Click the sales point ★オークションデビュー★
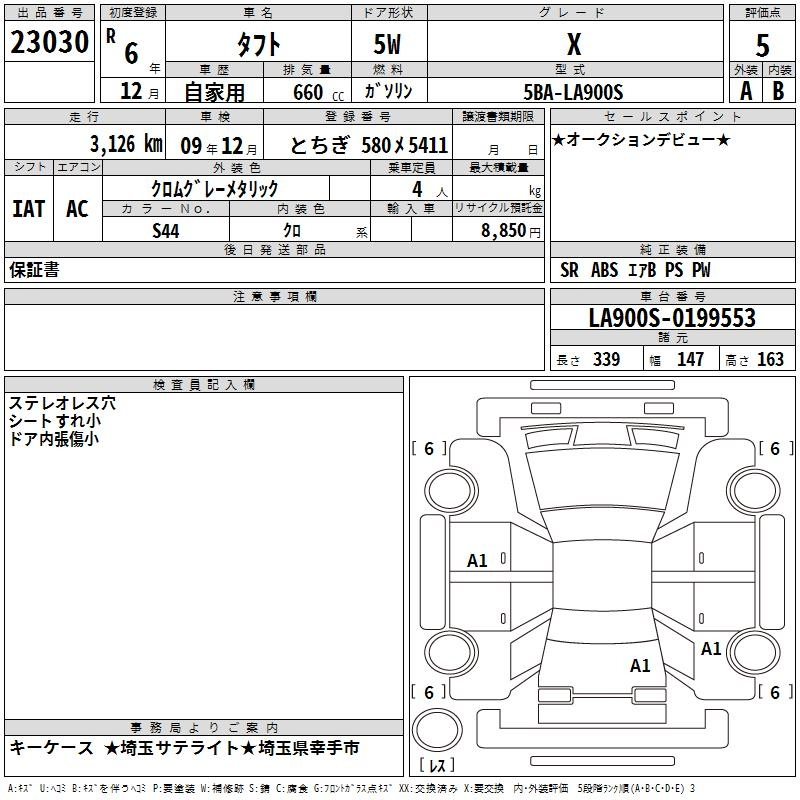 641,139
